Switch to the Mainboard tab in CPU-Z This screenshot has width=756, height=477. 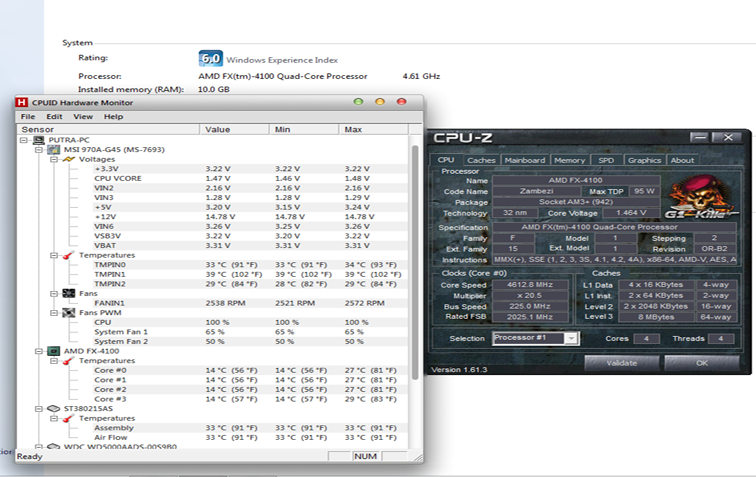coord(525,160)
